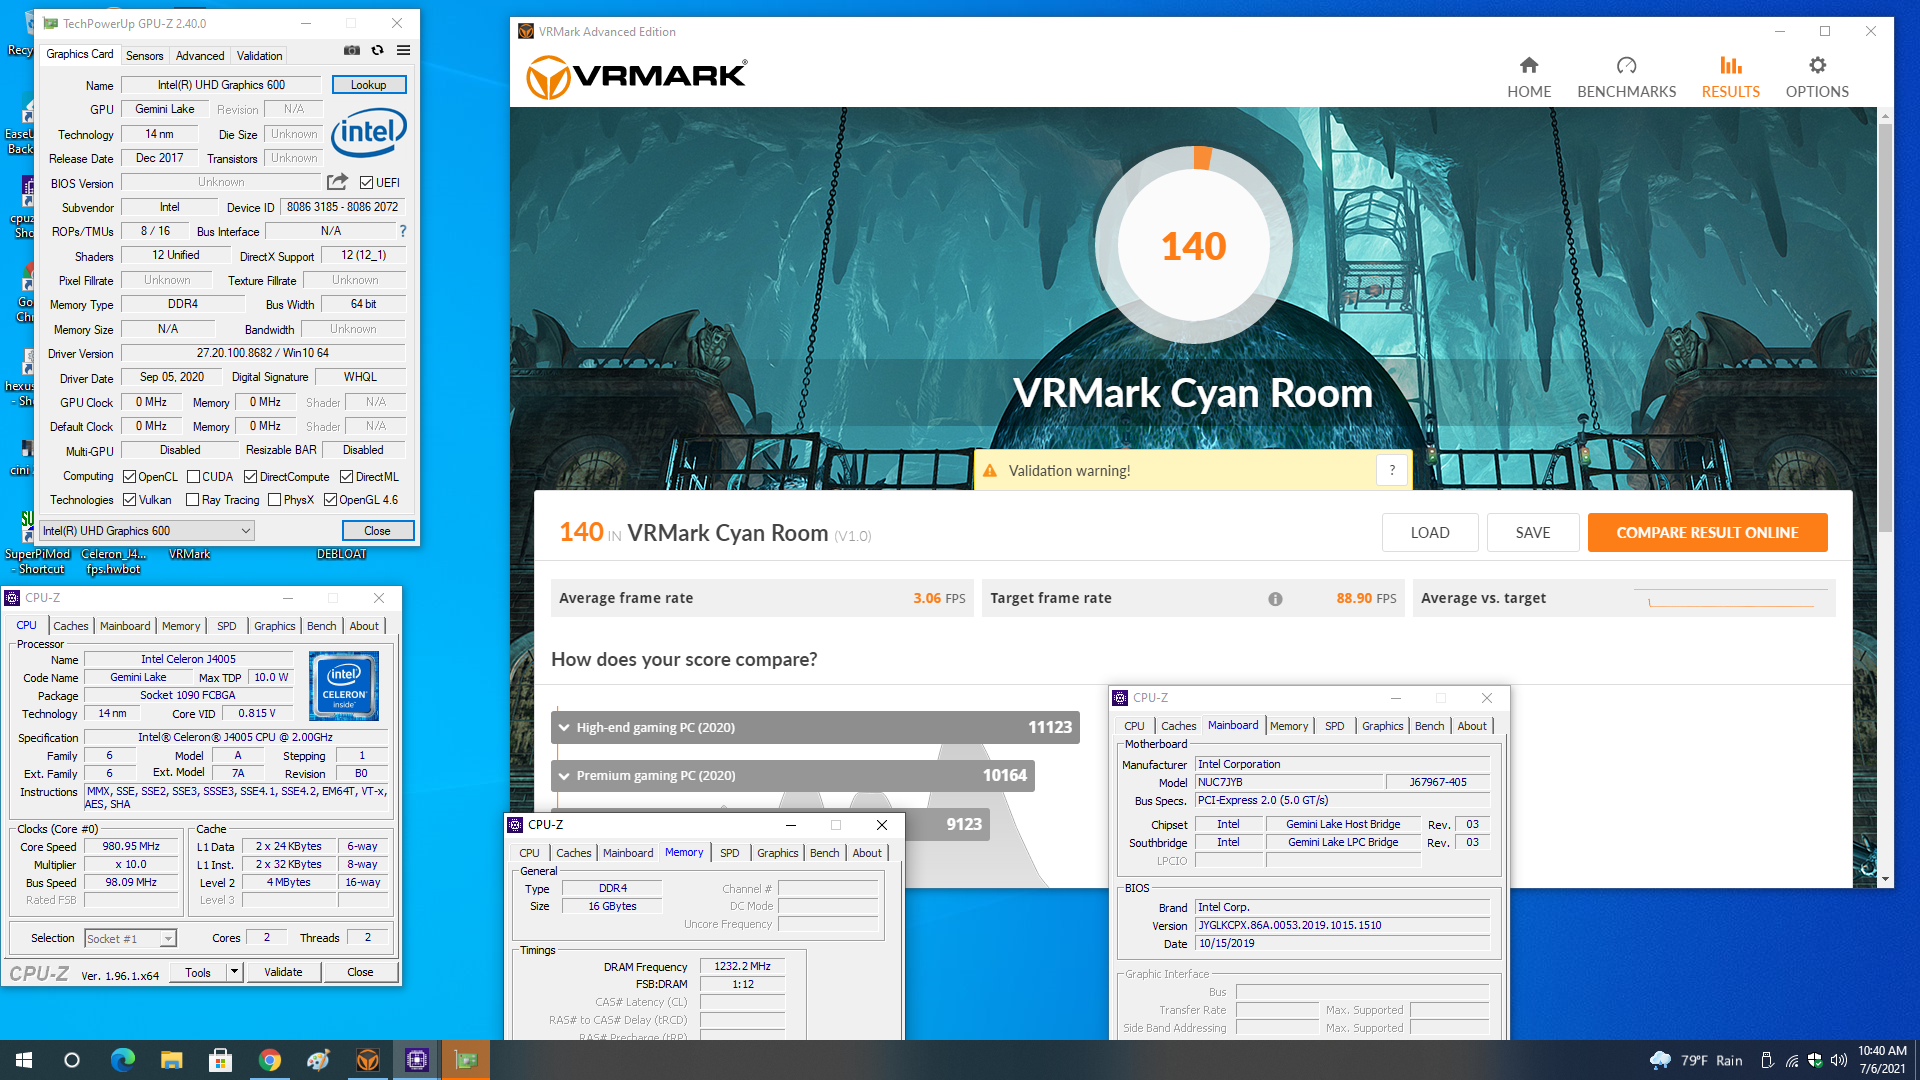This screenshot has width=1920, height=1080.
Task: Click the Validation warning help question button
Action: click(1392, 470)
